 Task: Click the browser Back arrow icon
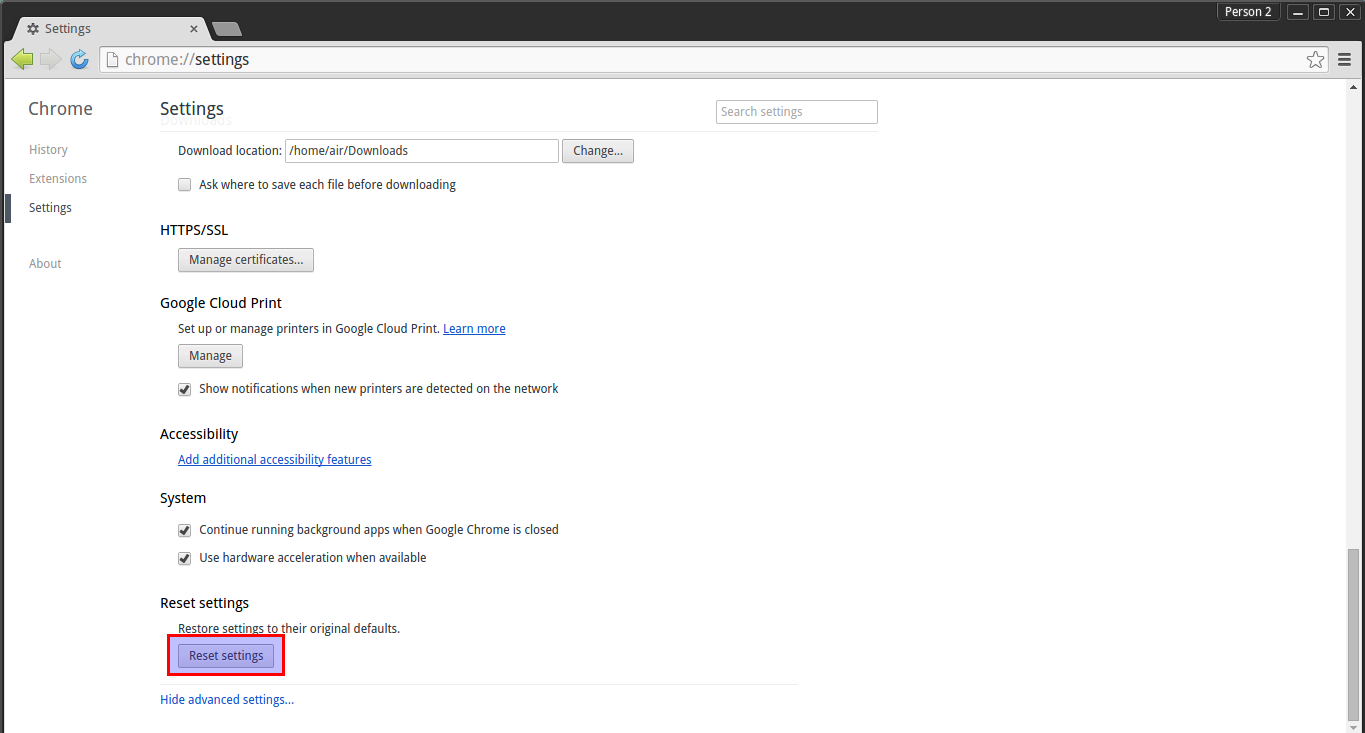click(x=22, y=60)
